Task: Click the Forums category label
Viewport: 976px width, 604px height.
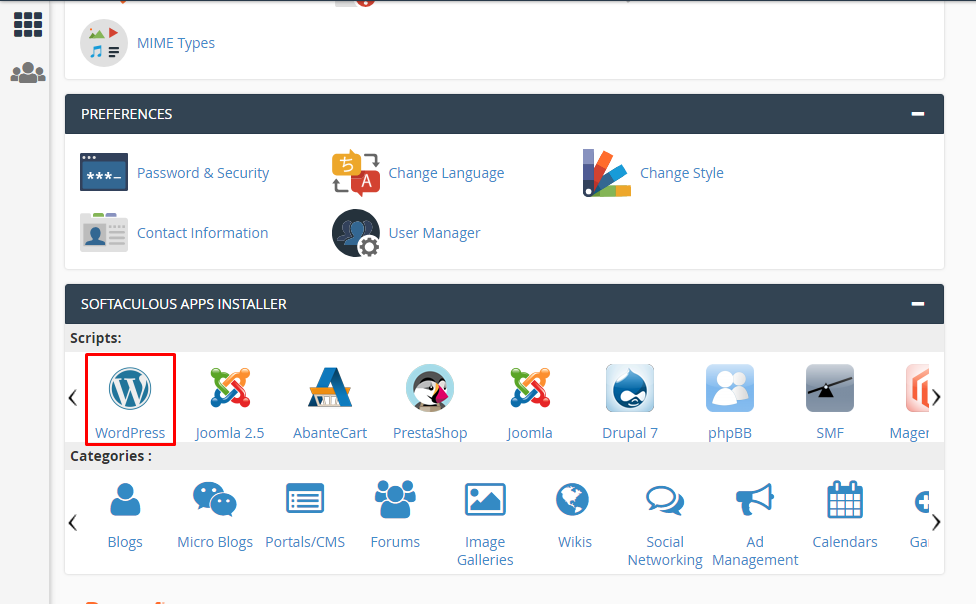Action: click(395, 542)
